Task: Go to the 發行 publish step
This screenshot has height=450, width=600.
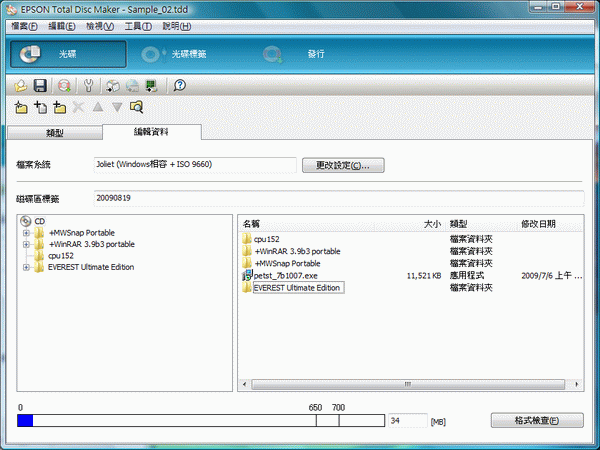Action: pyautogui.click(x=295, y=54)
